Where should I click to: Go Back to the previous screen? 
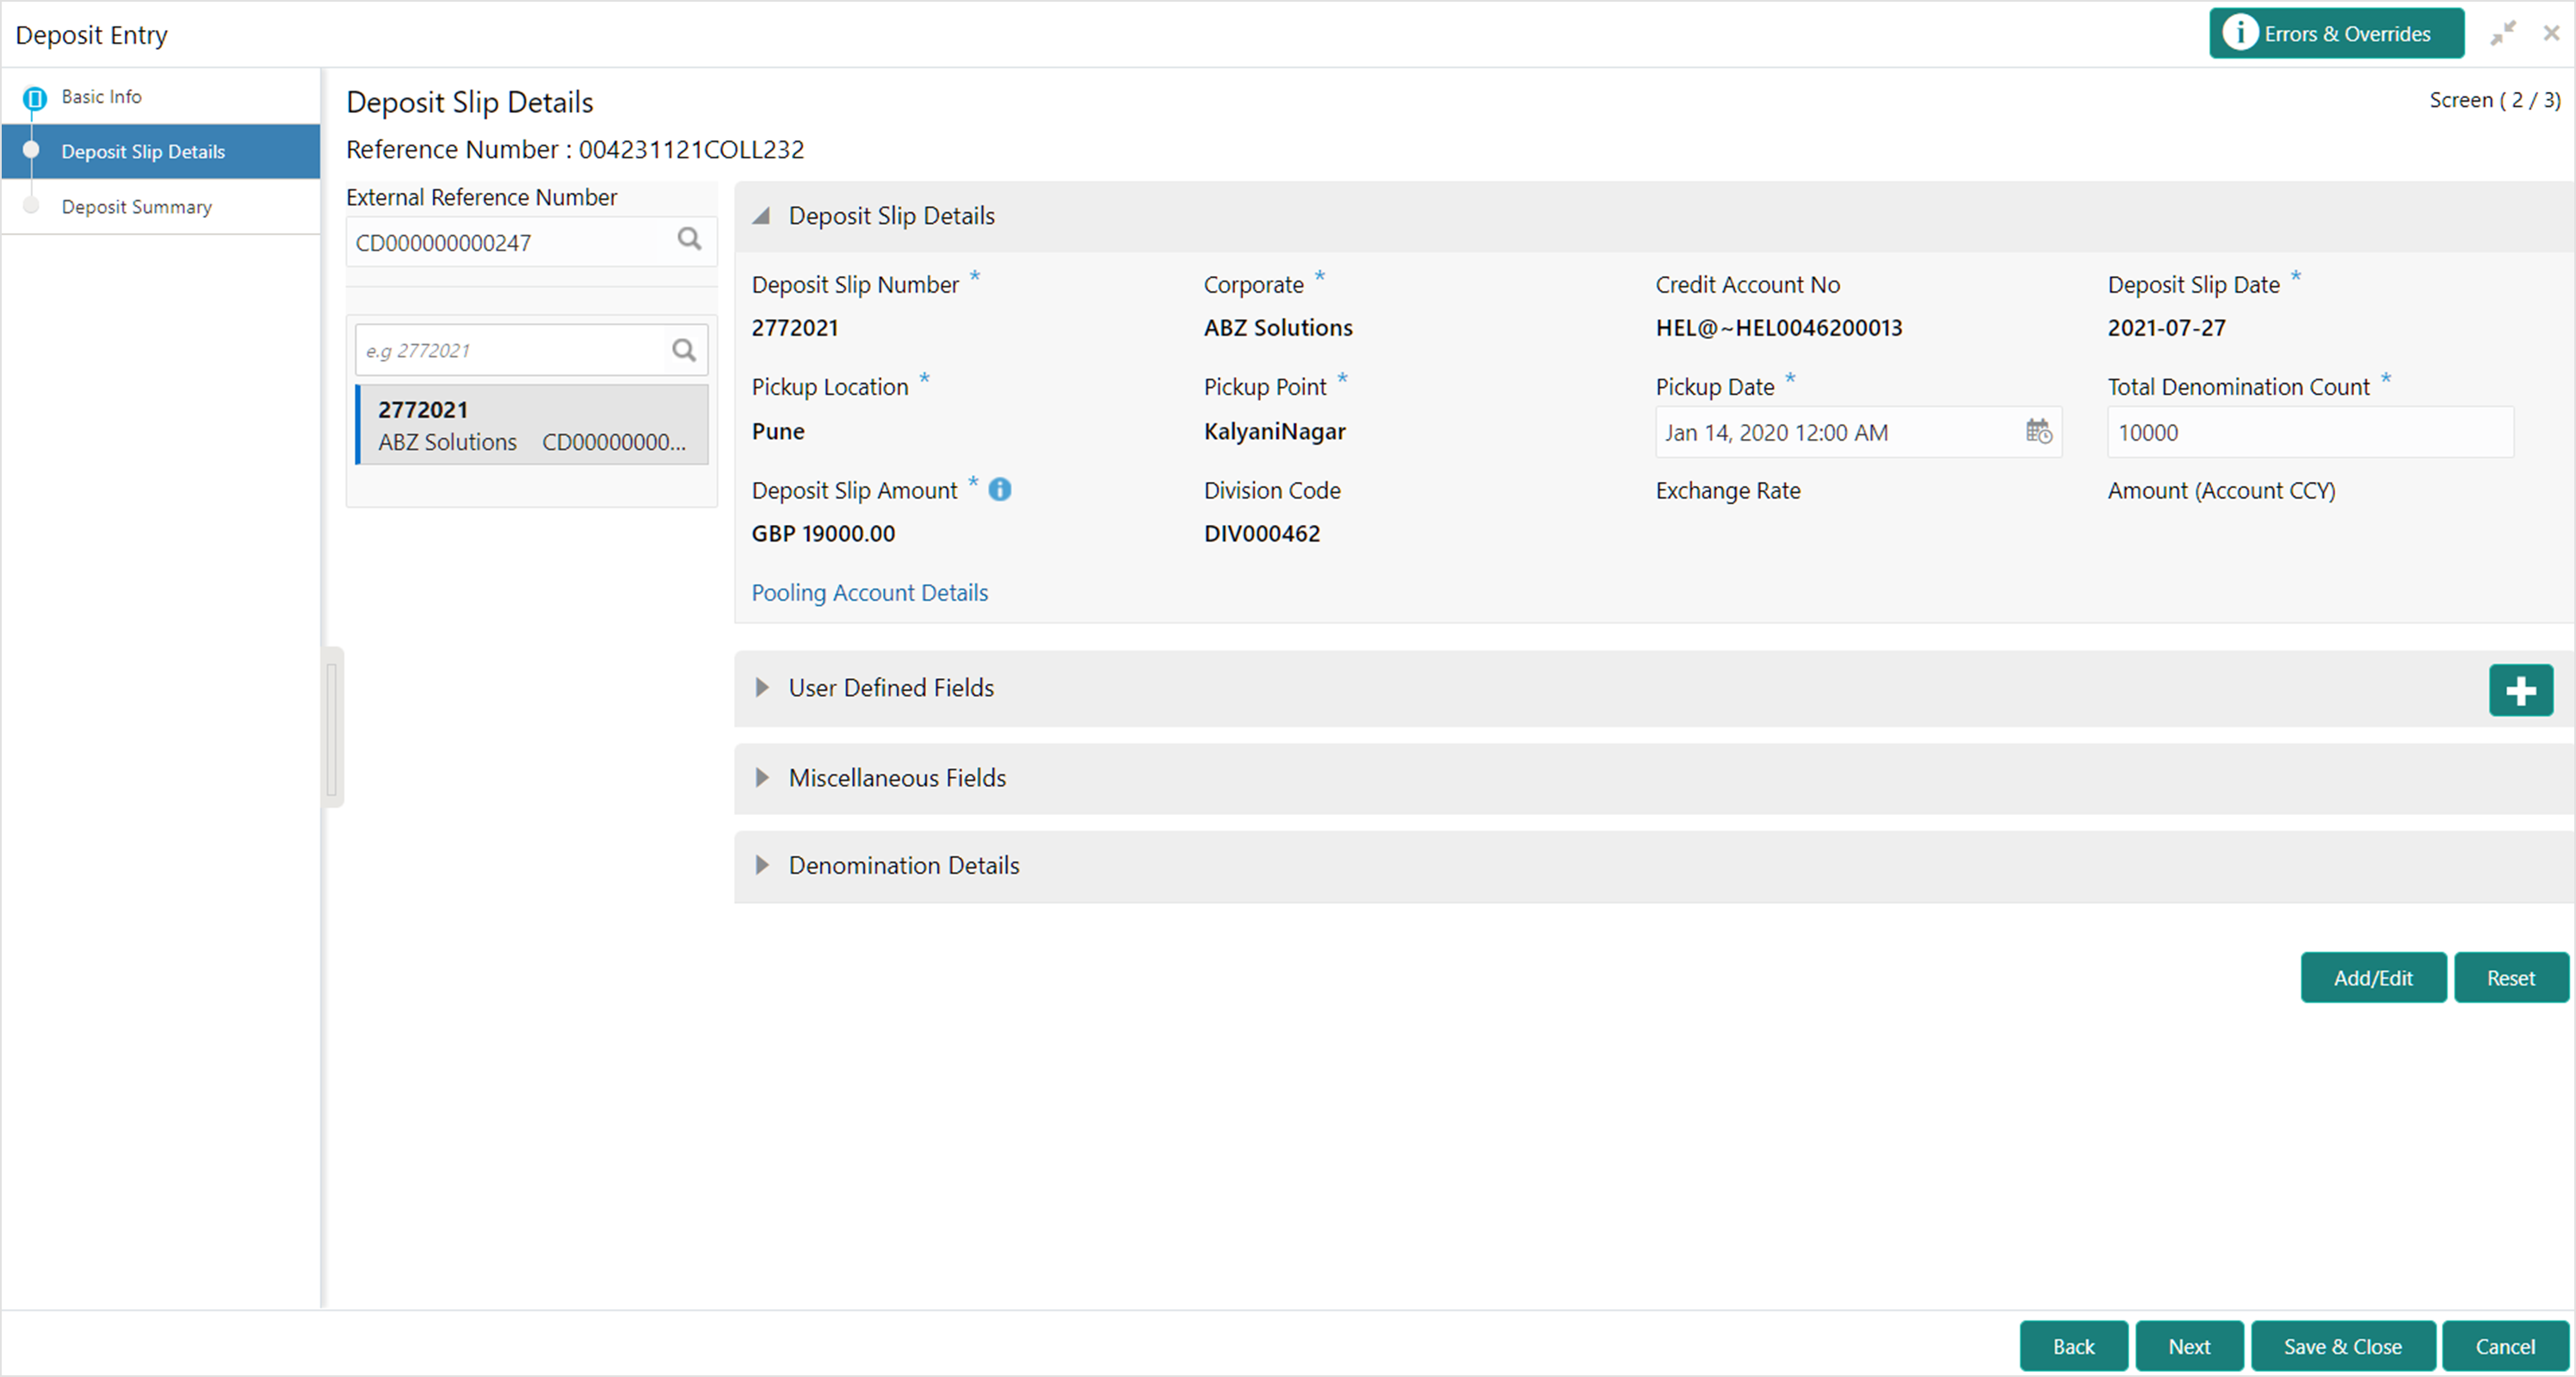point(2074,1347)
